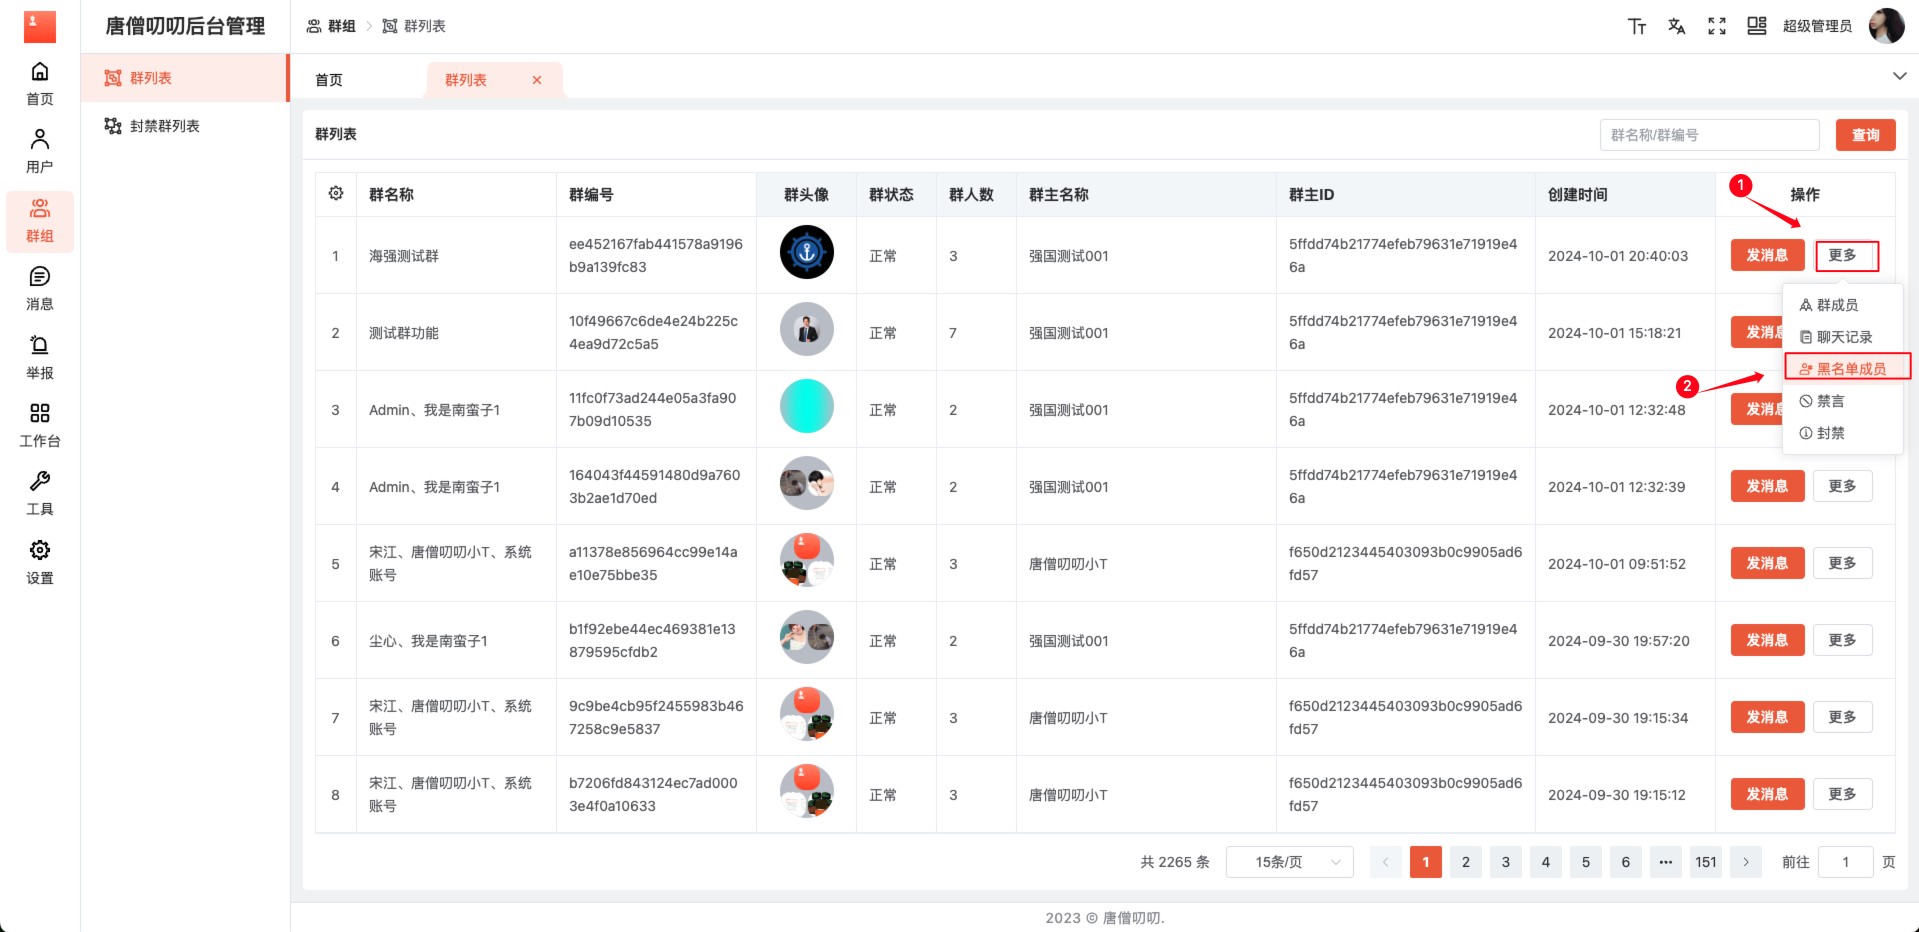1919x932 pixels.
Task: Go to the 举报 reports section
Action: [x=39, y=357]
